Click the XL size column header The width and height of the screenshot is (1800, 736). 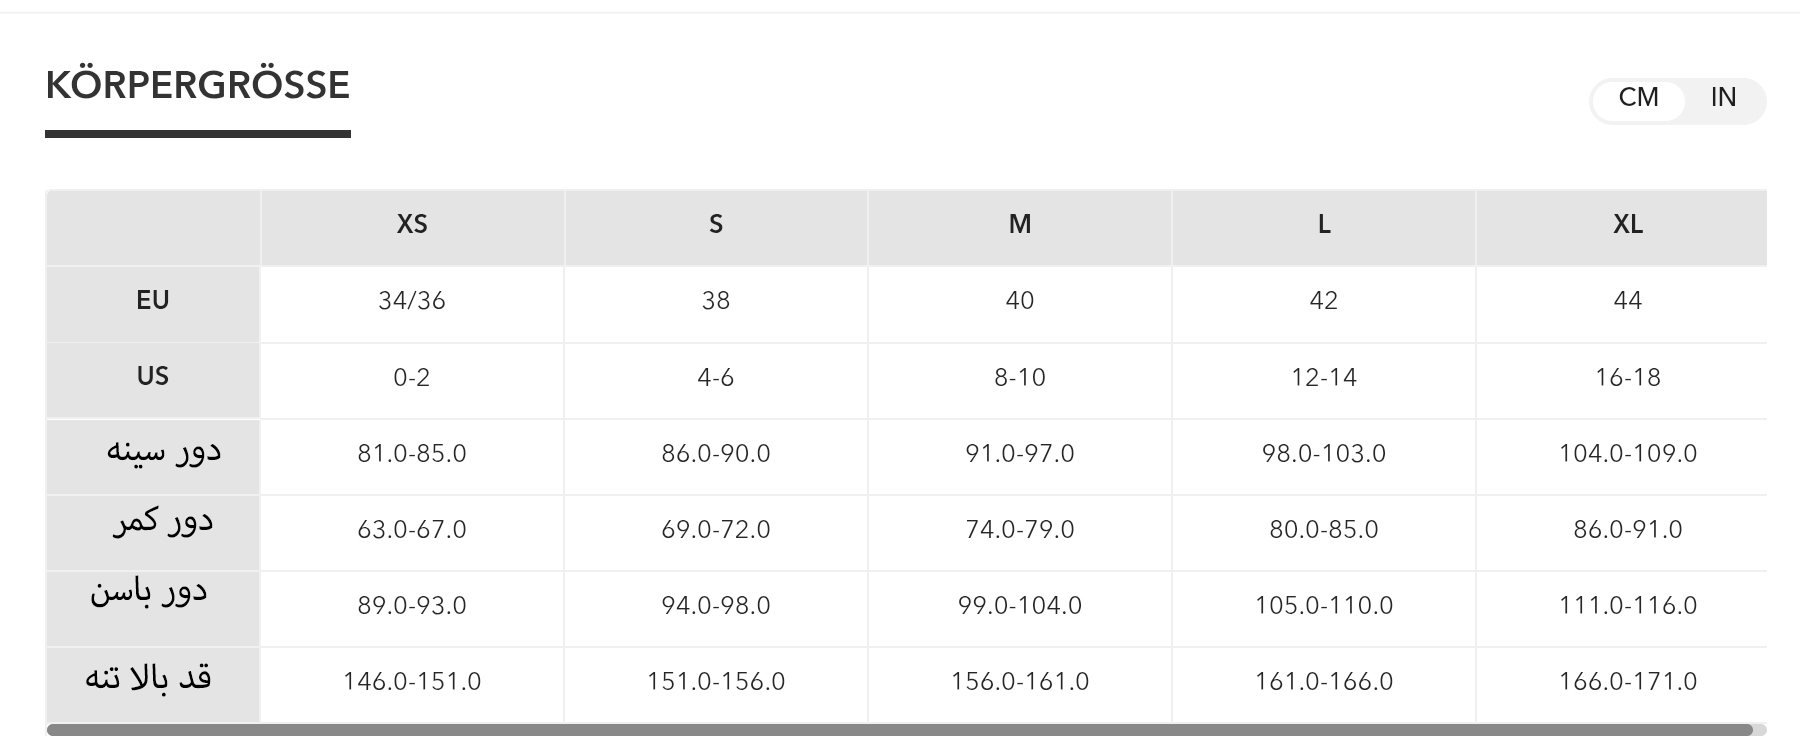[1628, 224]
